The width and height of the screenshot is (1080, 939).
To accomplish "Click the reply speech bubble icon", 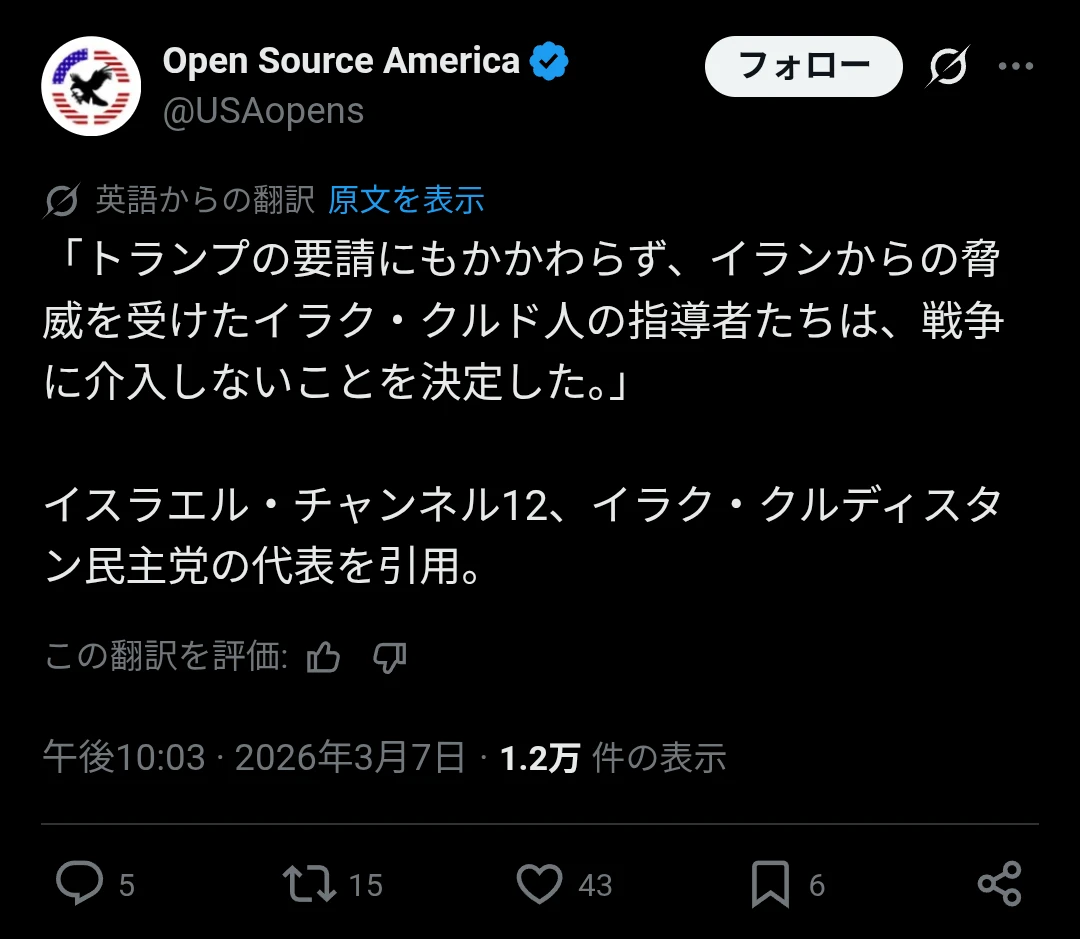I will tap(79, 884).
